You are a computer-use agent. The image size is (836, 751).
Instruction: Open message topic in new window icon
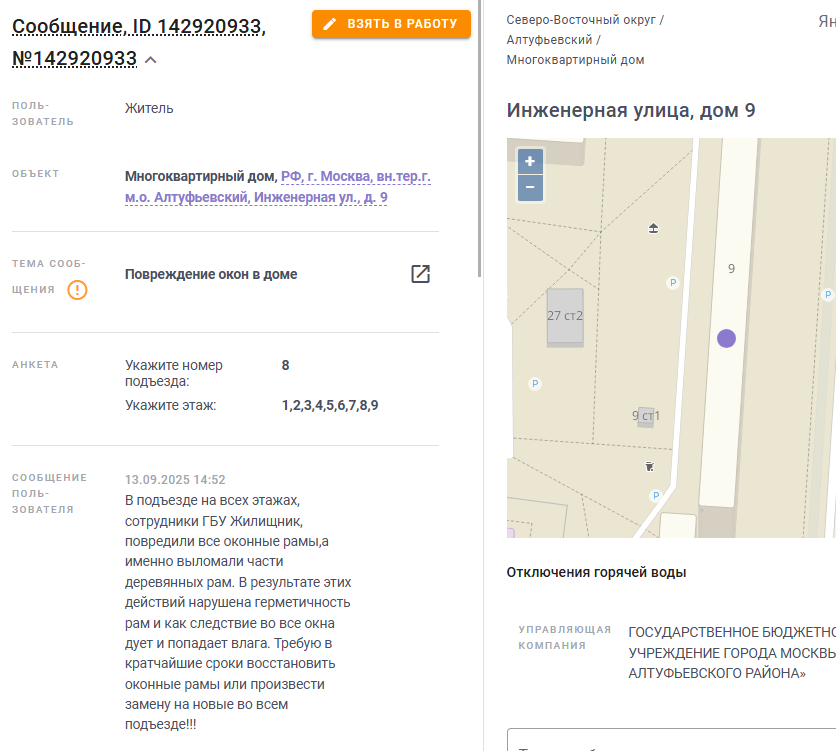420,274
